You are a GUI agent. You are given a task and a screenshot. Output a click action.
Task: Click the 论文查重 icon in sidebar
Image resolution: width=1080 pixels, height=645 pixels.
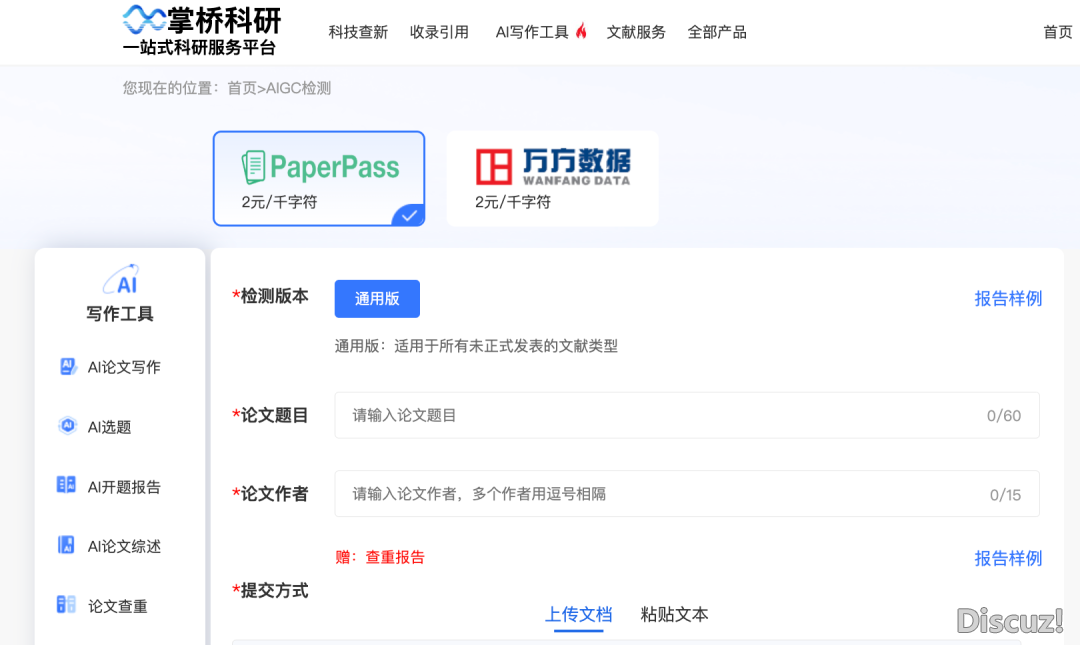[66, 605]
